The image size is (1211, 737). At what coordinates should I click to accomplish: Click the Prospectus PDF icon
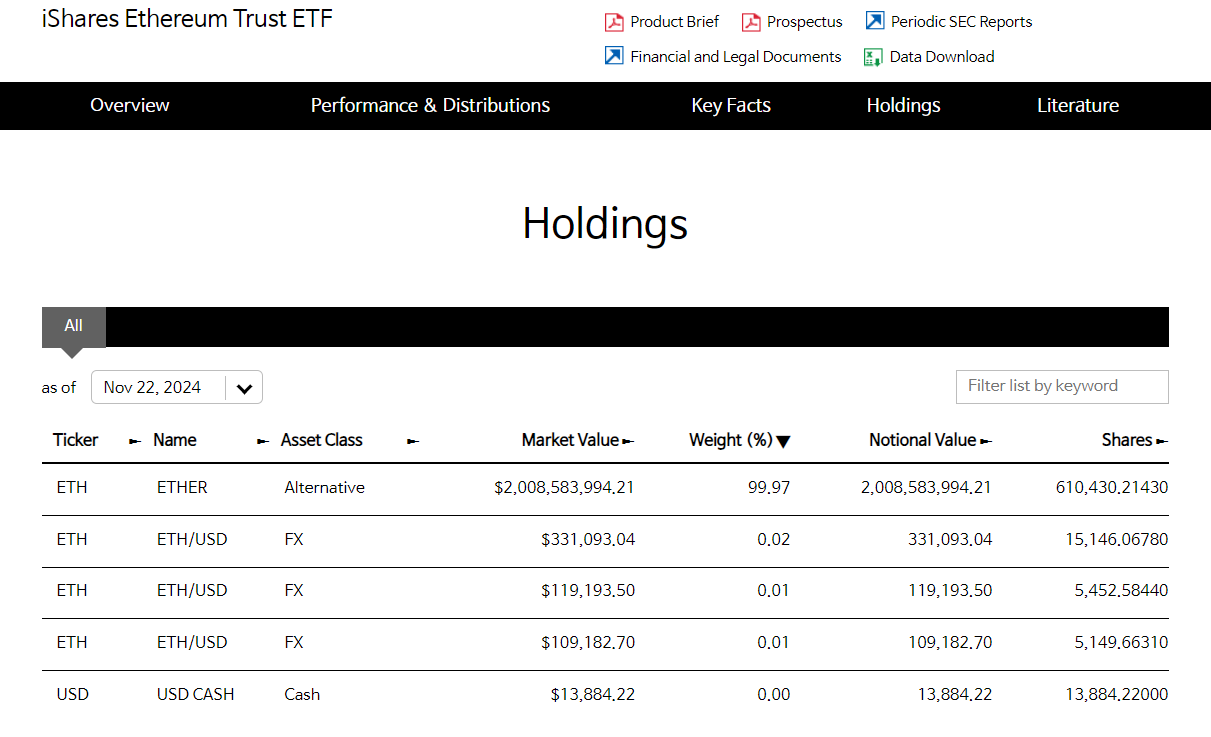coord(751,22)
